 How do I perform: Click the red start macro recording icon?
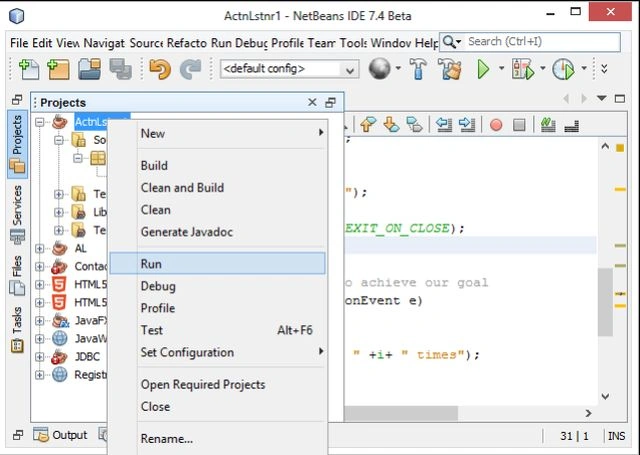pyautogui.click(x=496, y=125)
